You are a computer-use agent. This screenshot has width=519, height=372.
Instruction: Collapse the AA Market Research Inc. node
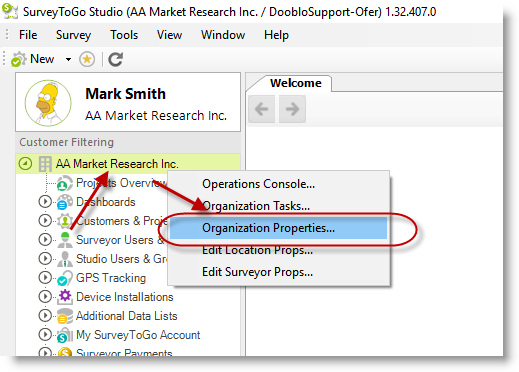[25, 164]
